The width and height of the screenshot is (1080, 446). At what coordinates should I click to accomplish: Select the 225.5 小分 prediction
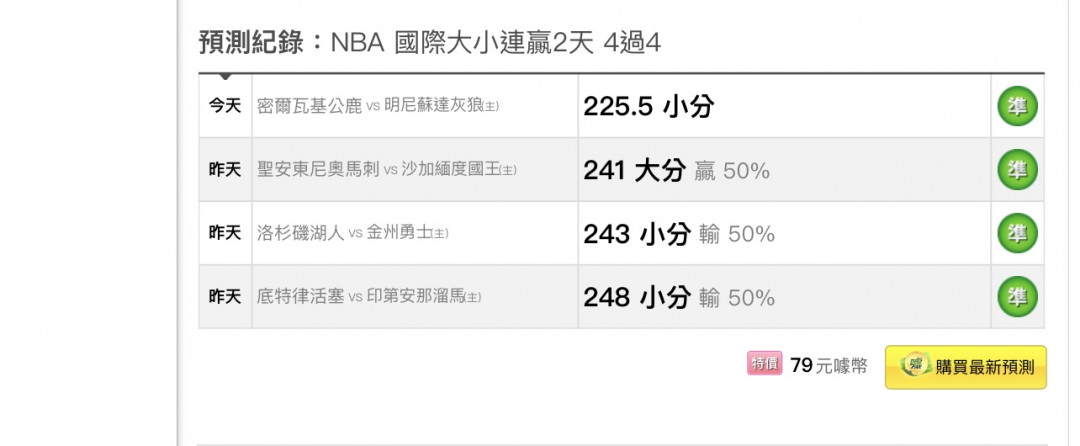click(x=648, y=107)
